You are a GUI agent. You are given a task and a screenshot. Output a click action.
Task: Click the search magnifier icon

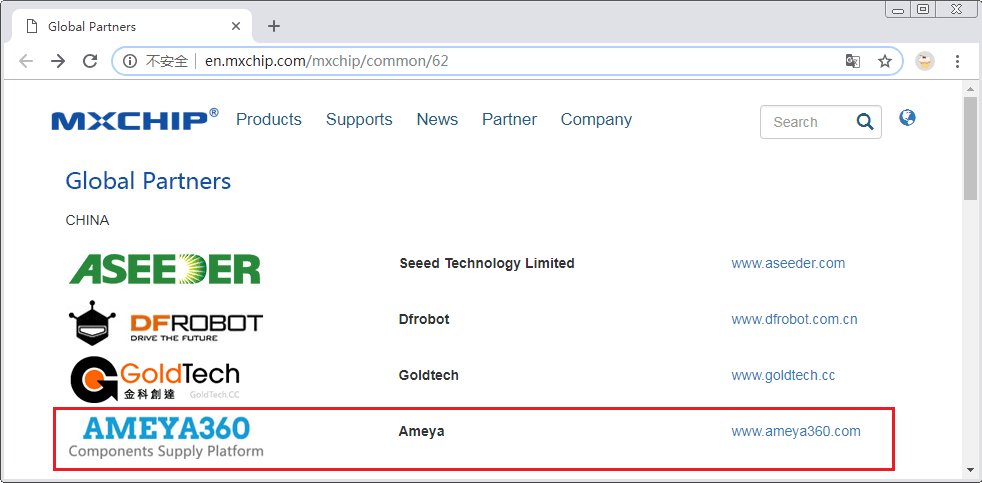[x=865, y=122]
